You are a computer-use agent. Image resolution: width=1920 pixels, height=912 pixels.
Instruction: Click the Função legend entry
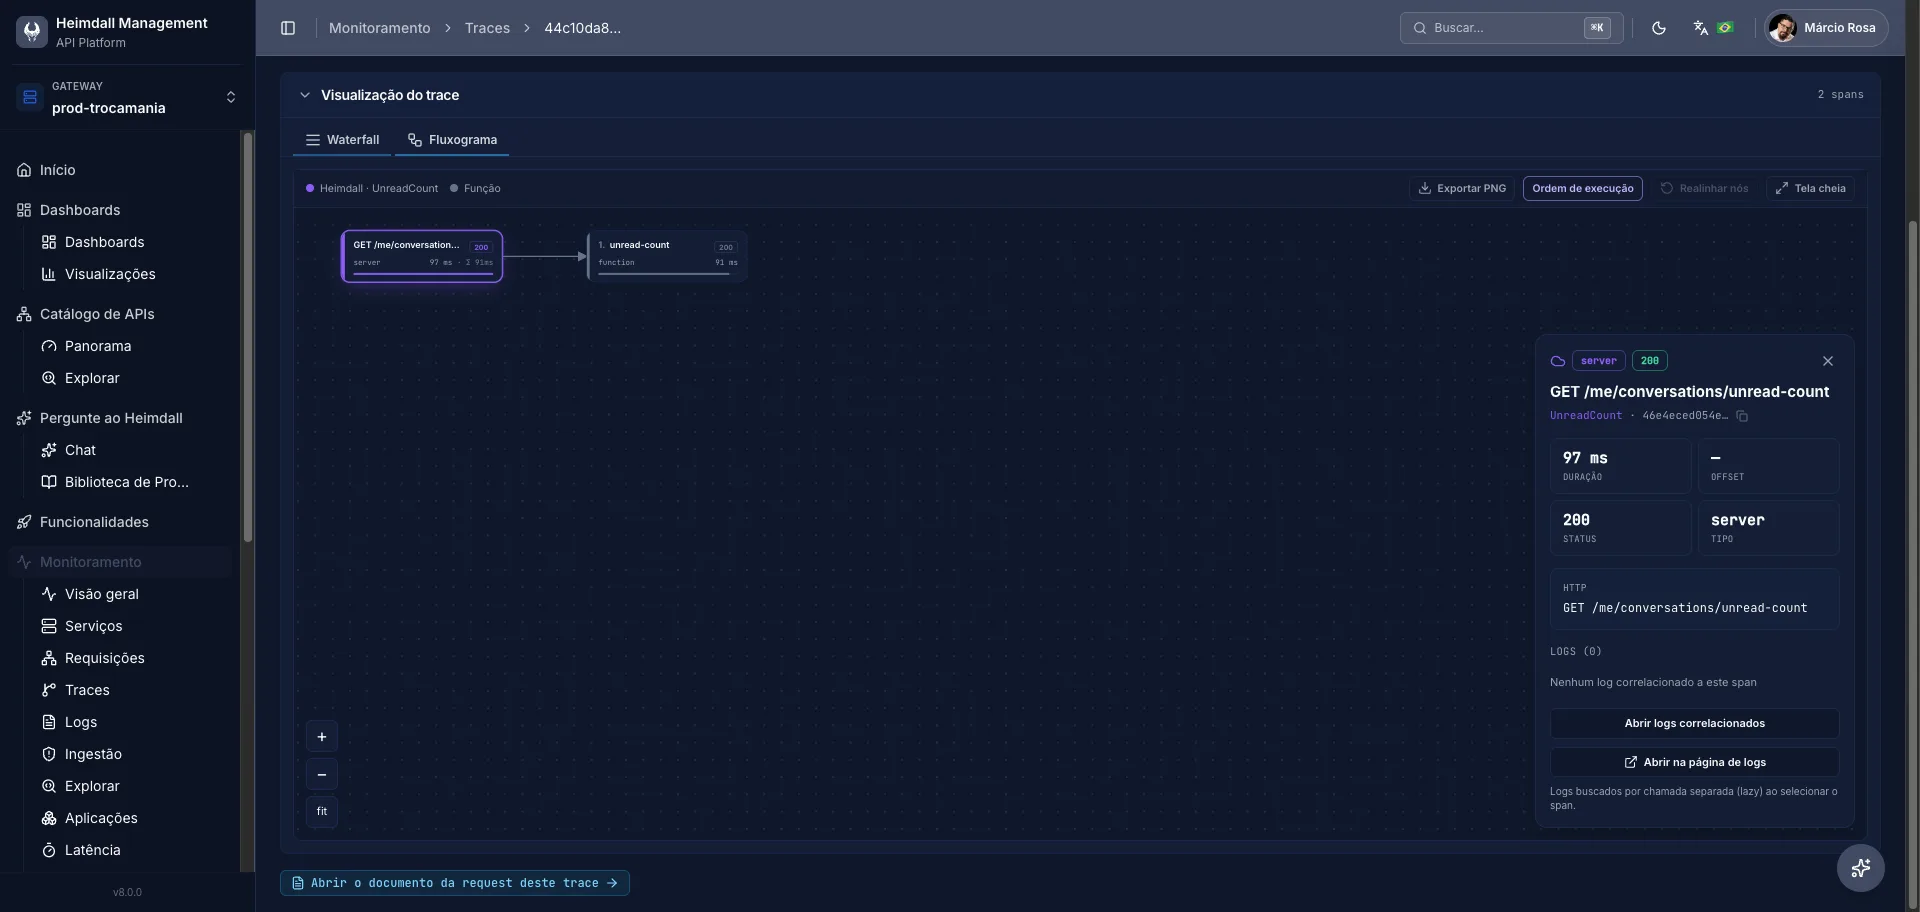click(x=475, y=188)
